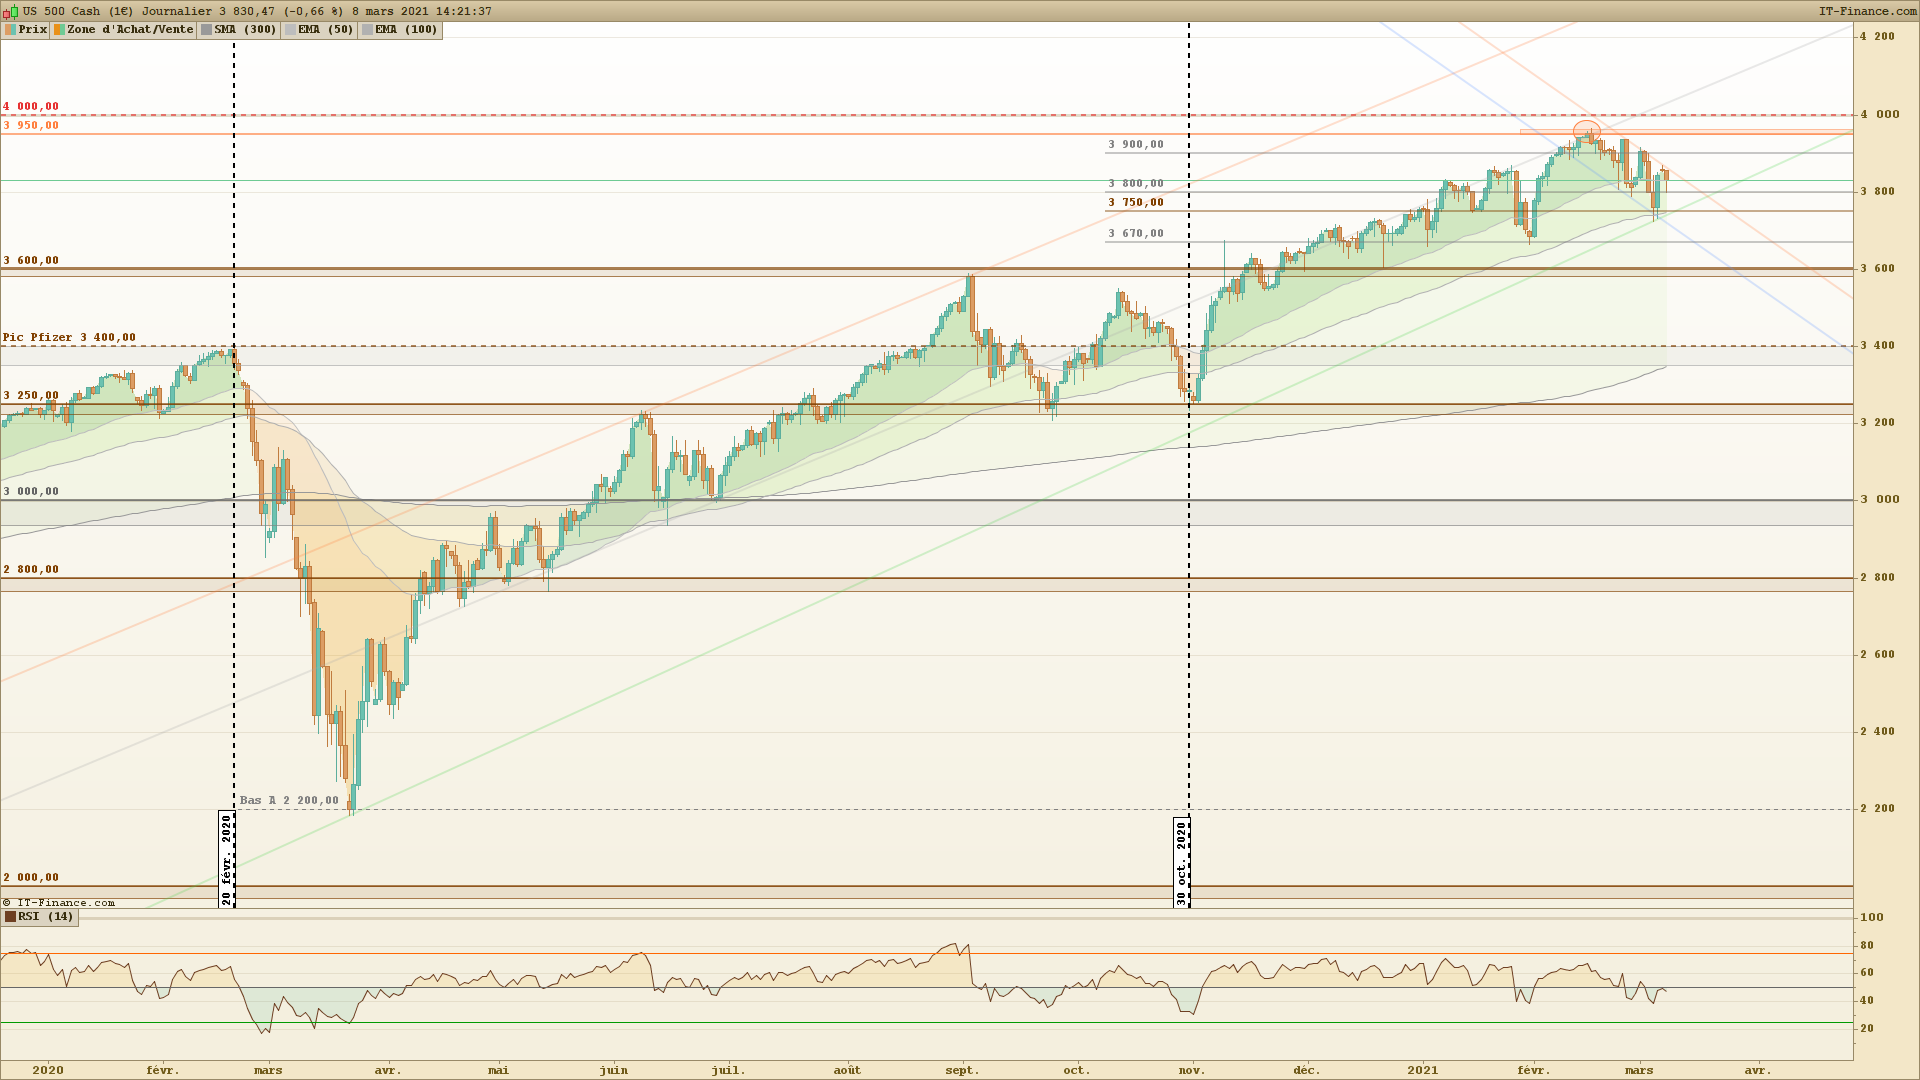The image size is (1920, 1080).
Task: Click the 4 000,00 red resistance label
Action: [31, 106]
